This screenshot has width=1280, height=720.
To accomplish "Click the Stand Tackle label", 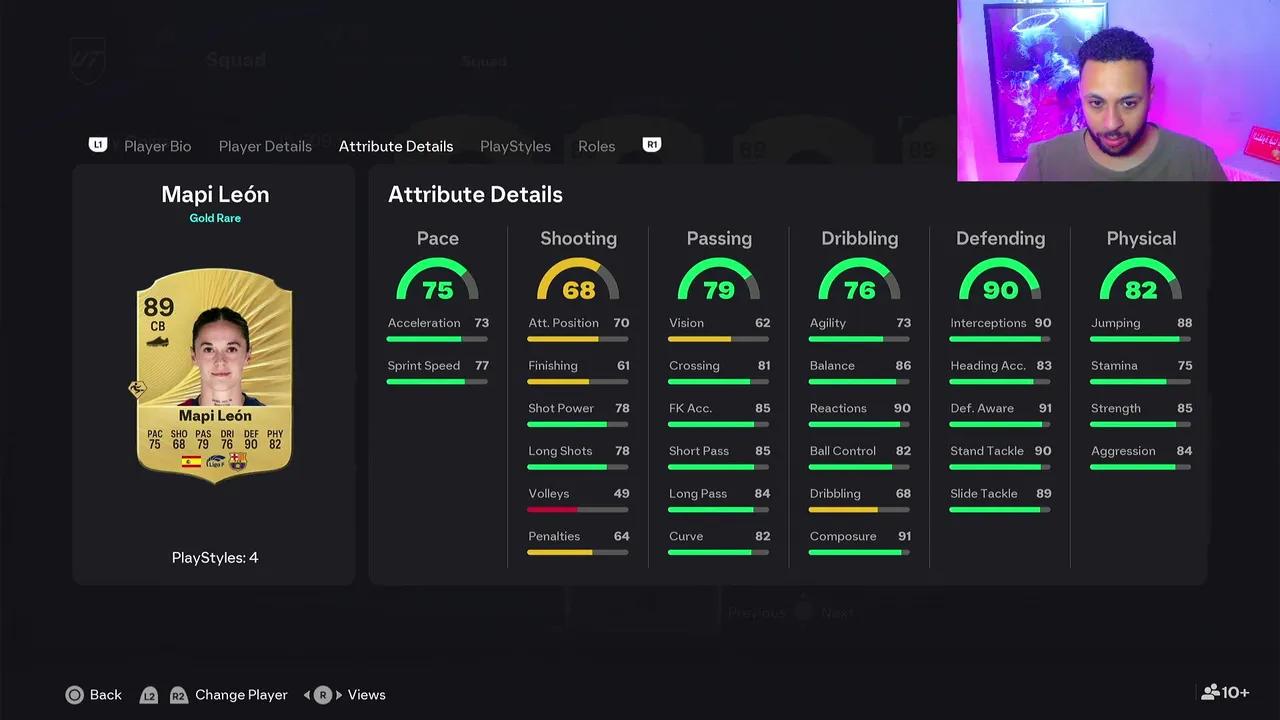I will 987,451.
